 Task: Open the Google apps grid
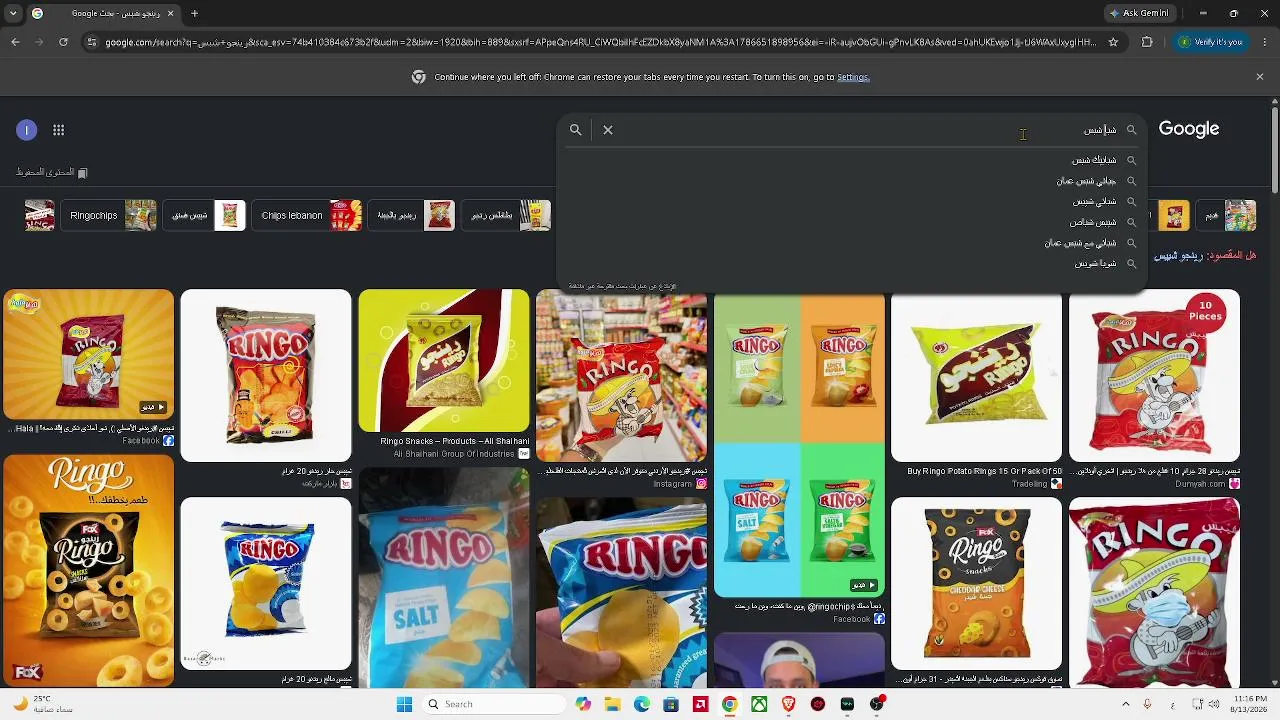59,130
